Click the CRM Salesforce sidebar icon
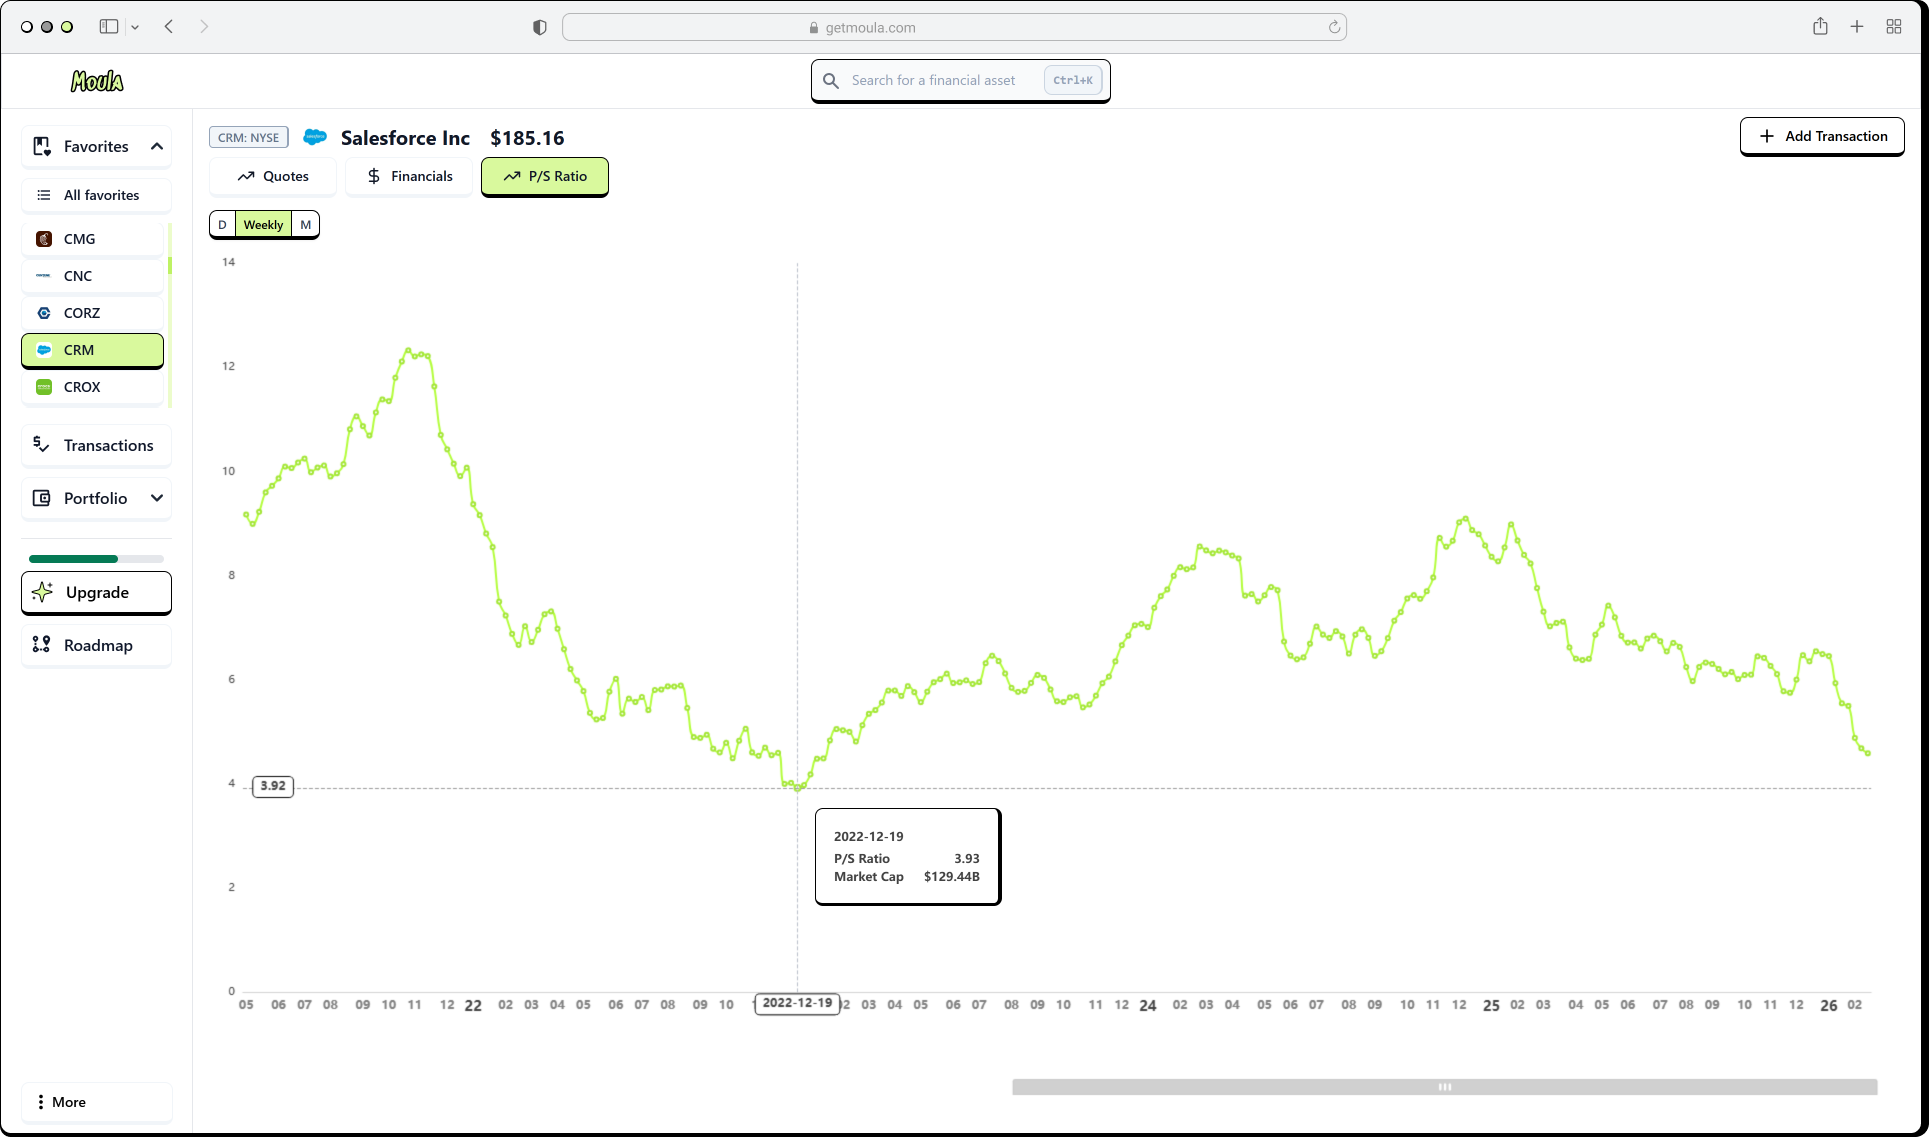 click(x=44, y=350)
